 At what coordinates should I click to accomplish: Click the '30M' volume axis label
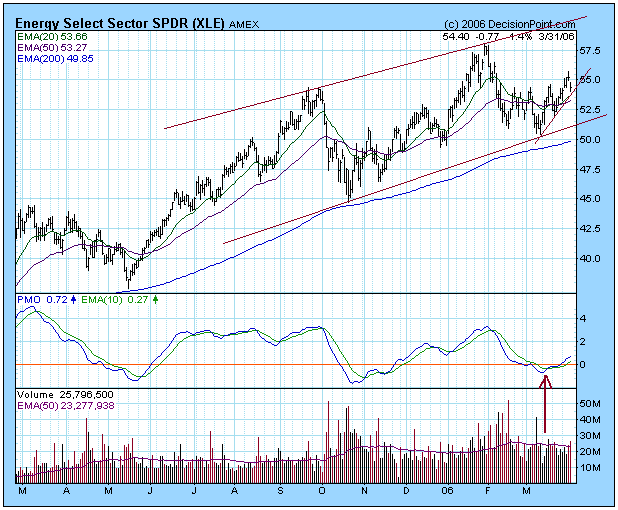click(x=590, y=436)
